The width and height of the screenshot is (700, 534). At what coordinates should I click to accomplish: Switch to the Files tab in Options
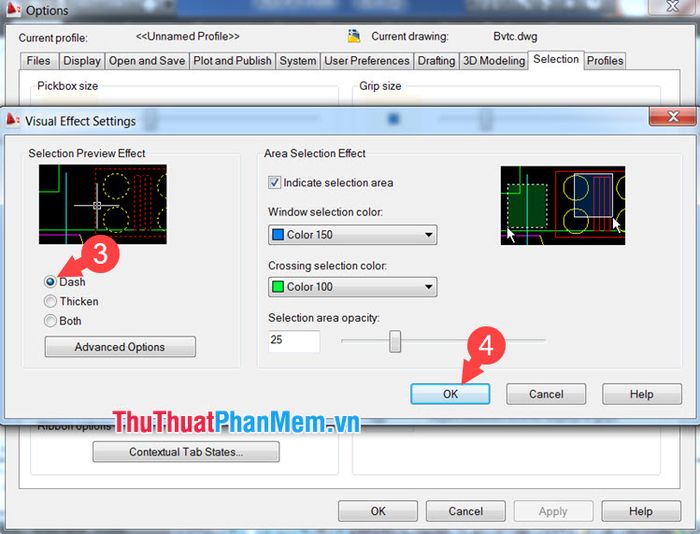click(x=39, y=61)
